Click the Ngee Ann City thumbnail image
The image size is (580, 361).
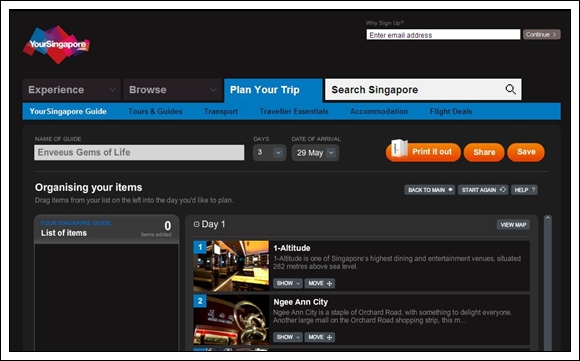[231, 320]
